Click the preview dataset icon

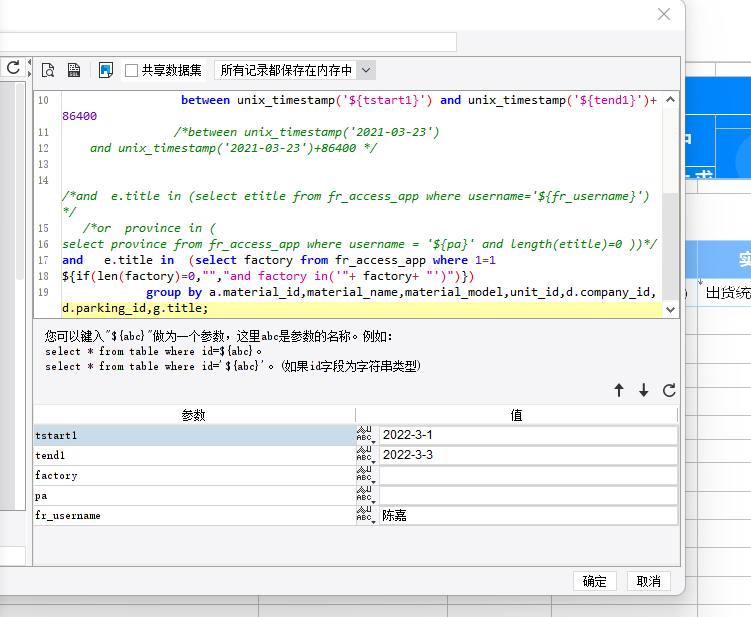(x=48, y=70)
